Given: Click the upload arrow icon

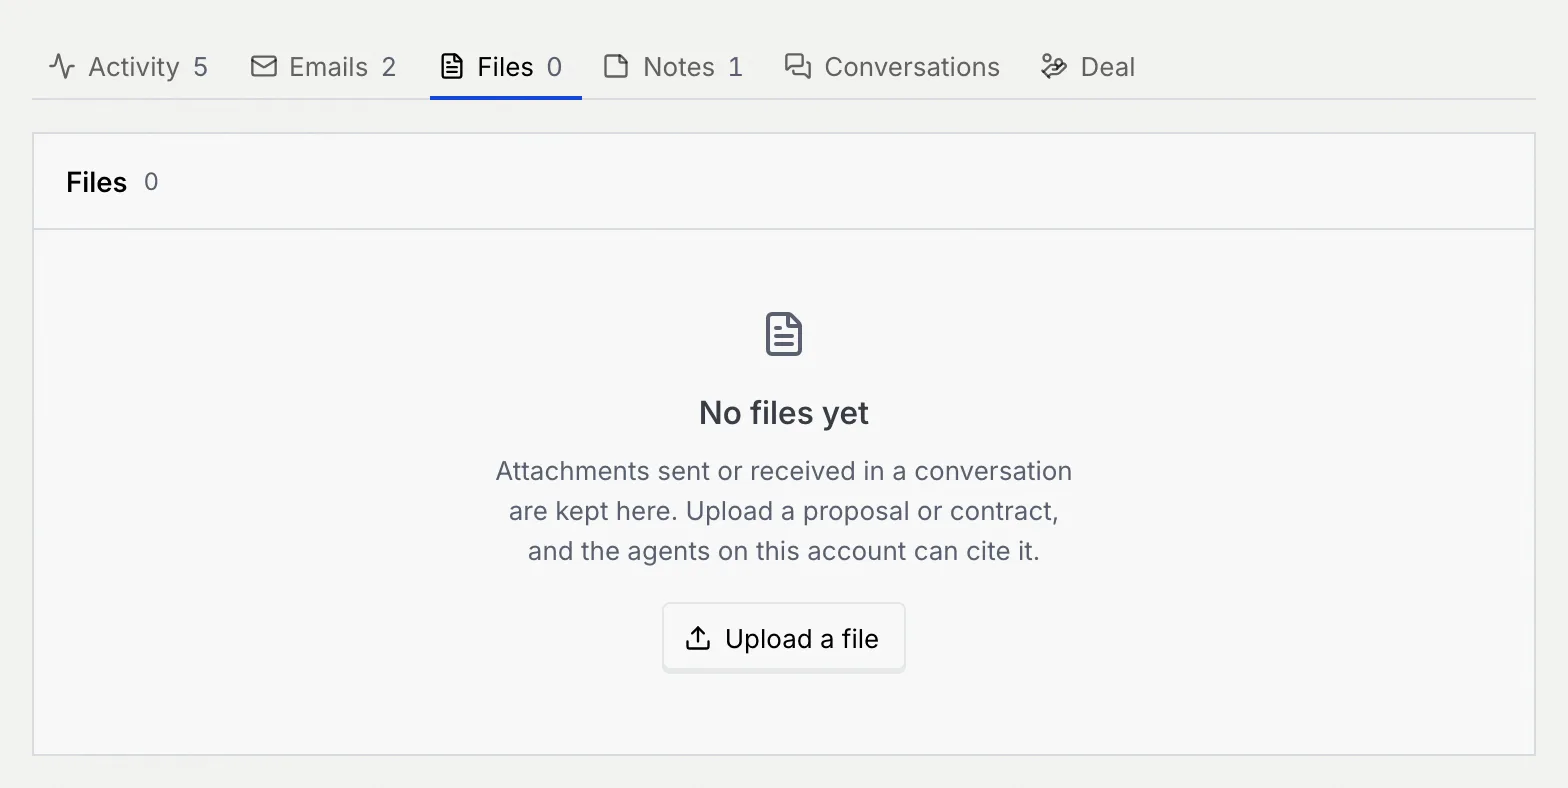Looking at the screenshot, I should tap(698, 638).
